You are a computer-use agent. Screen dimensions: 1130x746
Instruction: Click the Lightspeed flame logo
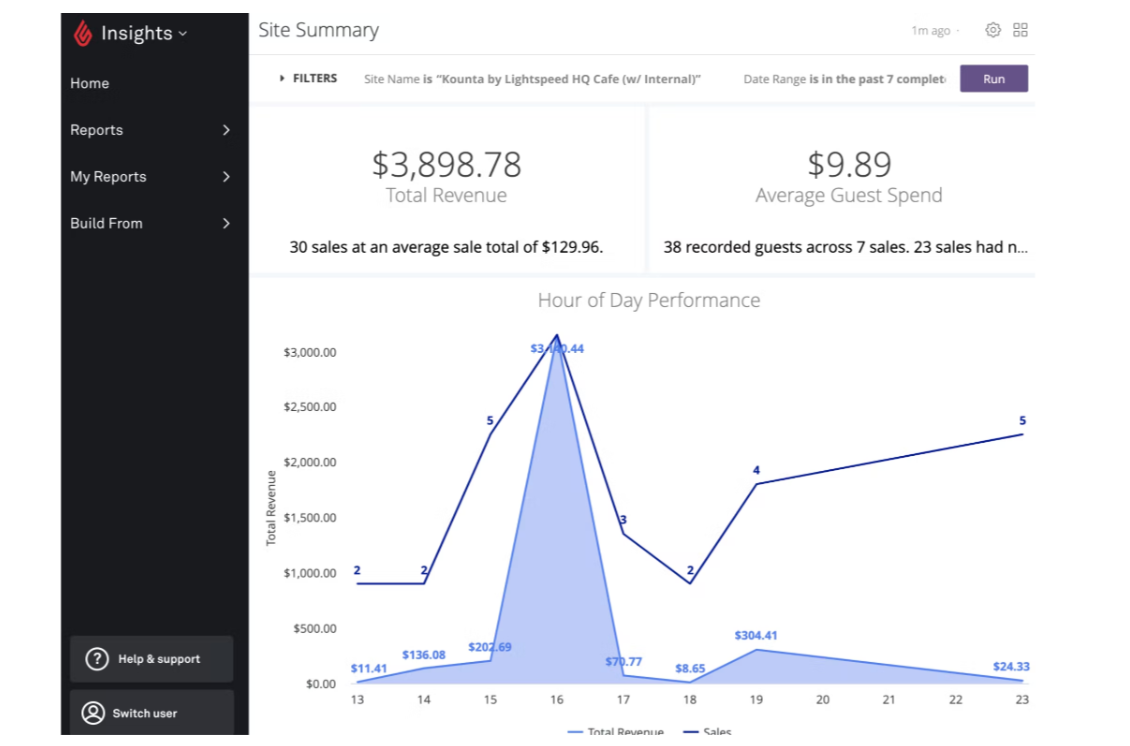point(85,32)
